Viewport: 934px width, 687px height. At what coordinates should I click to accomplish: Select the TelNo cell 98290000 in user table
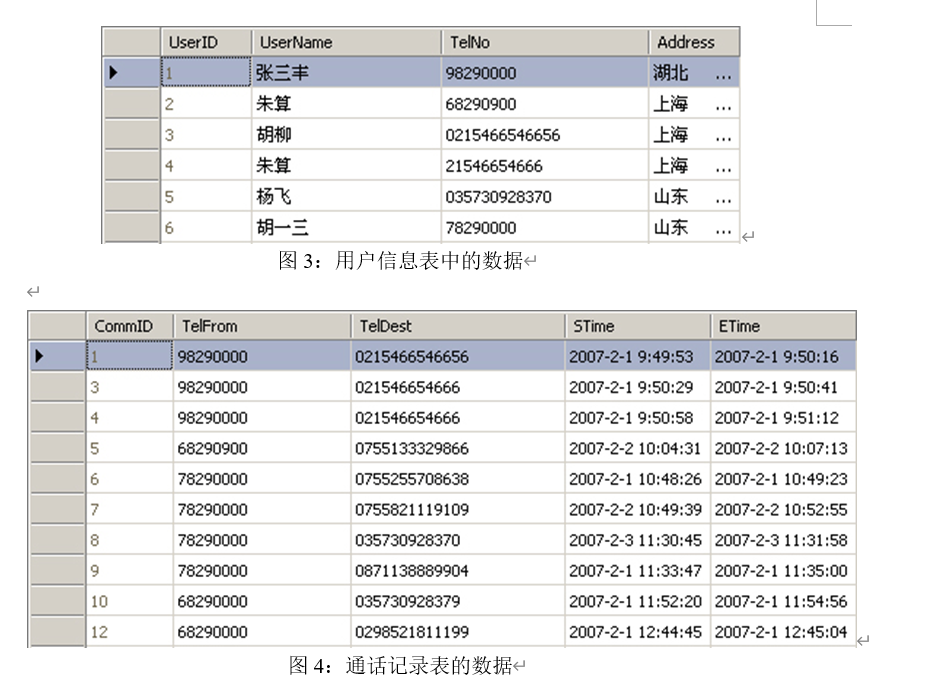[x=545, y=73]
